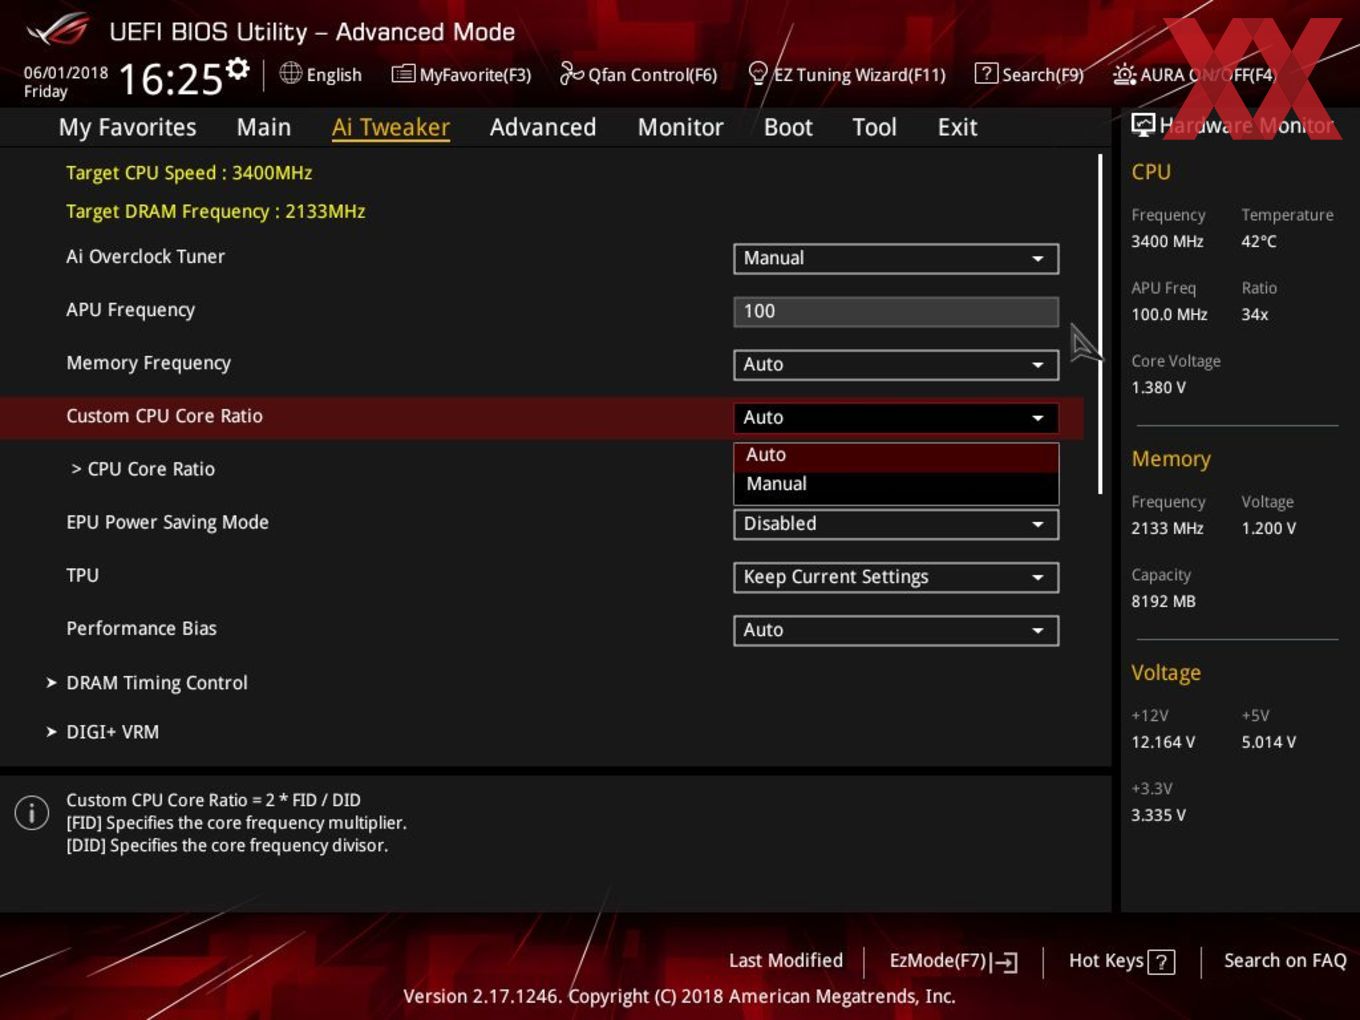Switch to the My Favorites tab
Viewport: 1360px width, 1020px height.
pos(127,127)
